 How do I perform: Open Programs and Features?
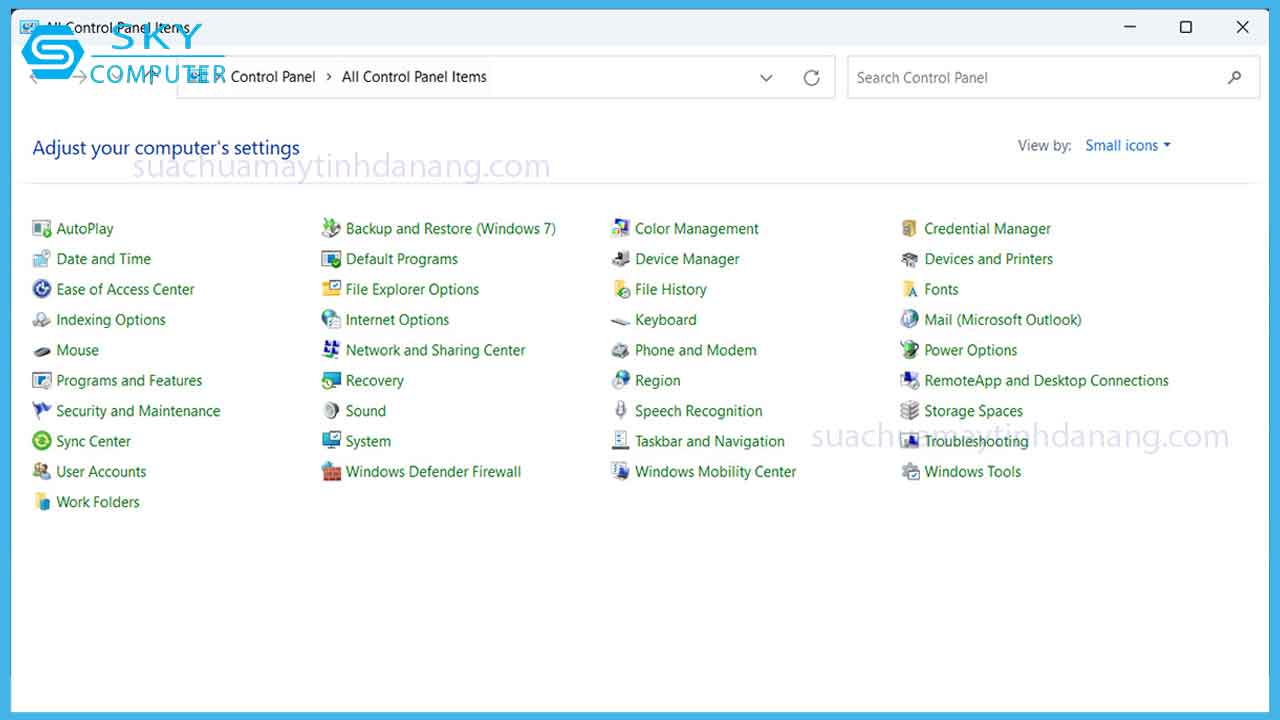129,380
